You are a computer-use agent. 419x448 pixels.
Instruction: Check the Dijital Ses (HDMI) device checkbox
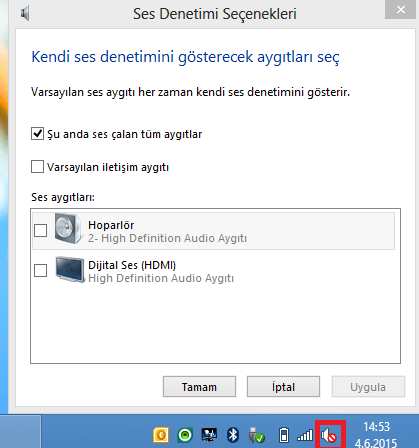pyautogui.click(x=41, y=270)
